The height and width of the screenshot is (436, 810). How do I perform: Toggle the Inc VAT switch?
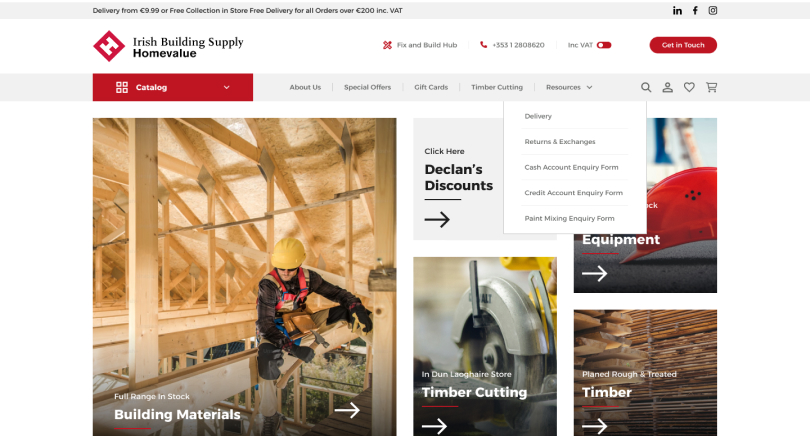[604, 45]
